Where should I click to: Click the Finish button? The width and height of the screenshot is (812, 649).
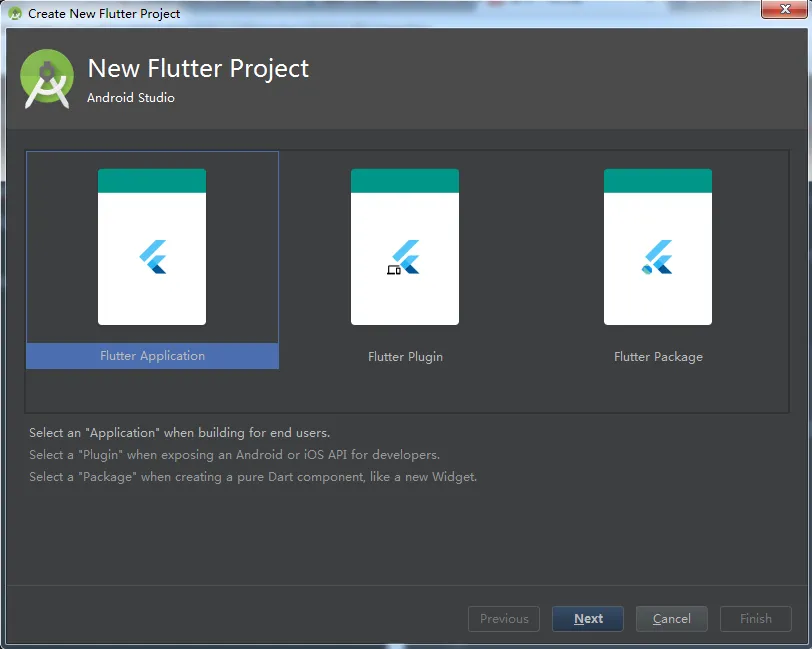click(756, 618)
